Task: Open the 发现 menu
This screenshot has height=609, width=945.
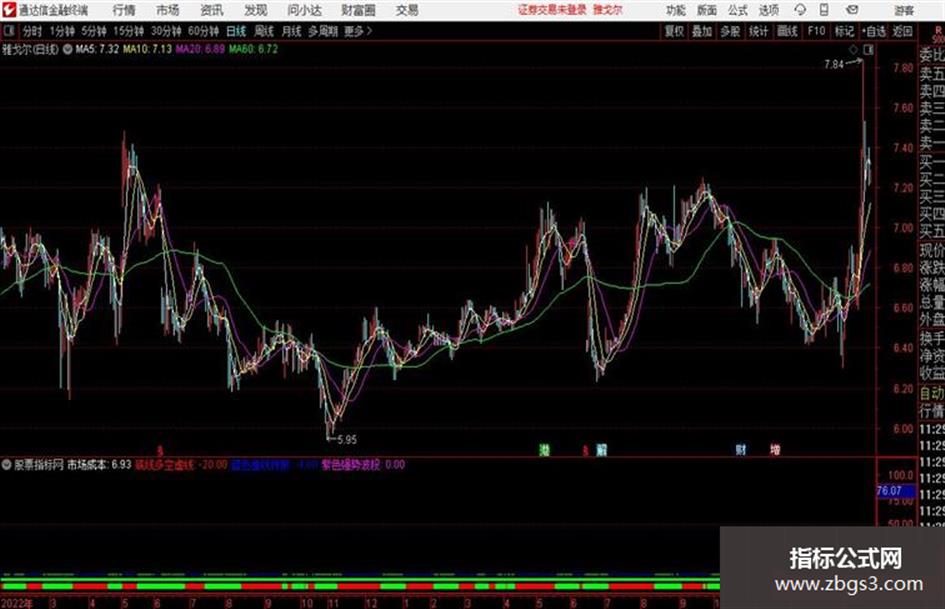Action: click(x=256, y=10)
